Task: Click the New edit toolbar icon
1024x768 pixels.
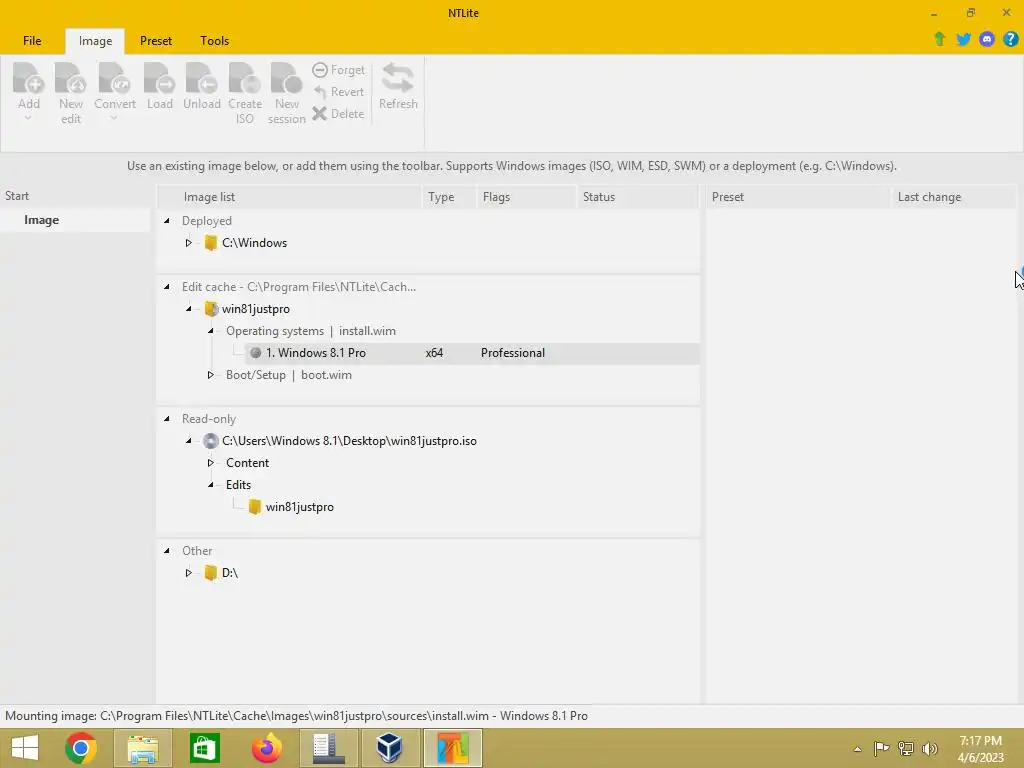Action: click(x=71, y=78)
